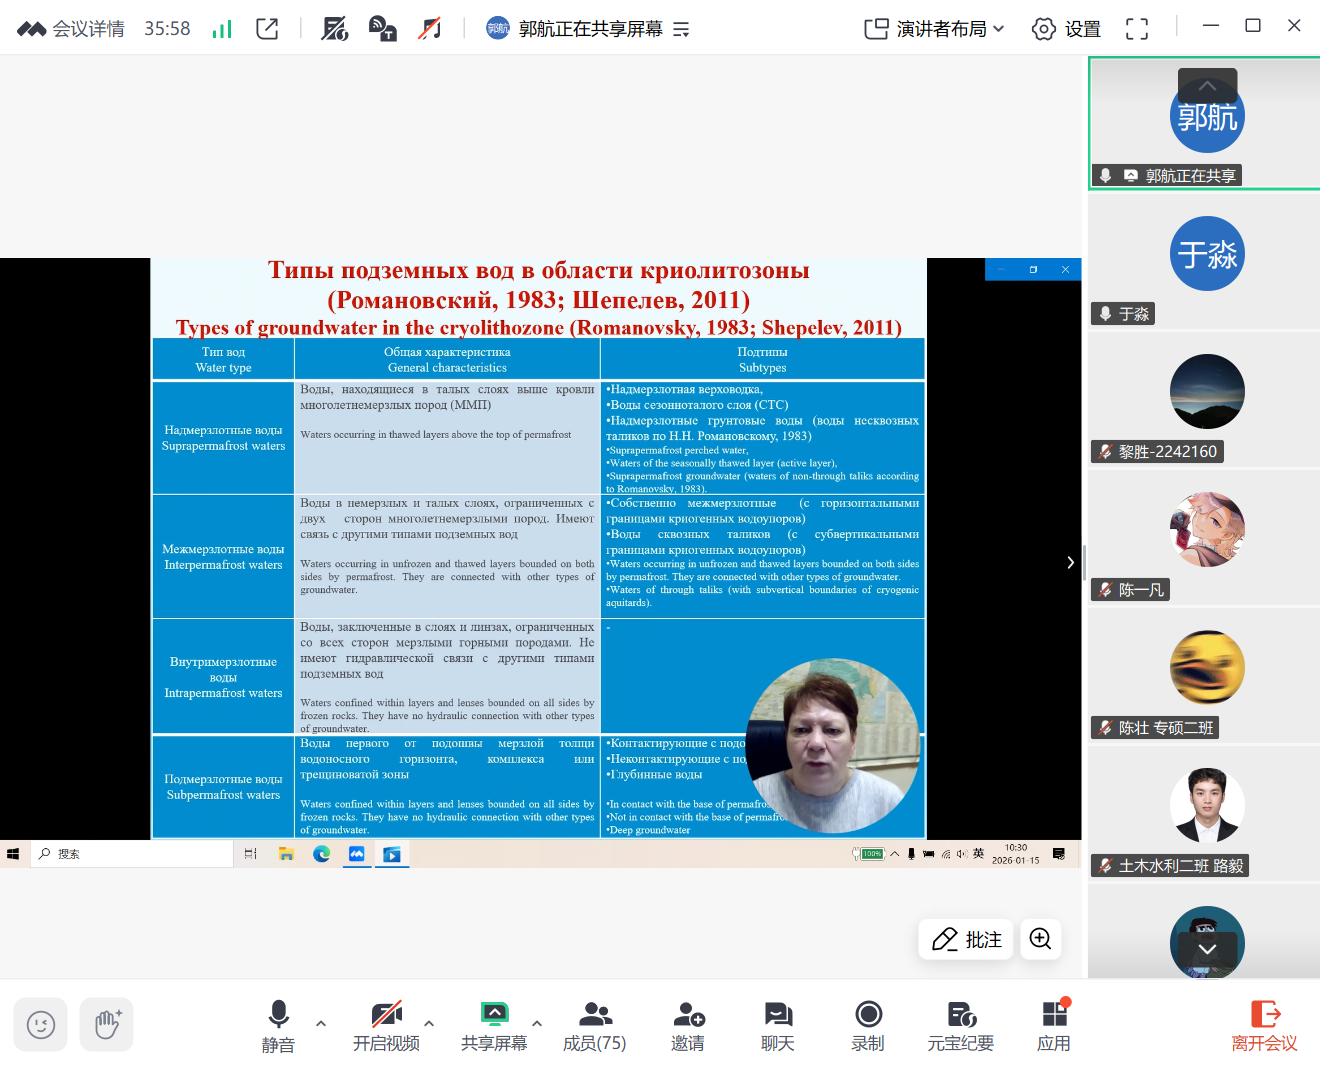
Task: Click the zoom magnifier next to 批注
Action: 1040,939
